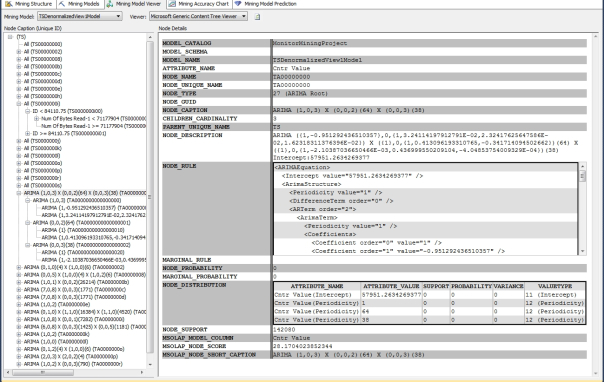
Task: Click the NODE_RULE box scroll-up arrow
Action: click(582, 166)
